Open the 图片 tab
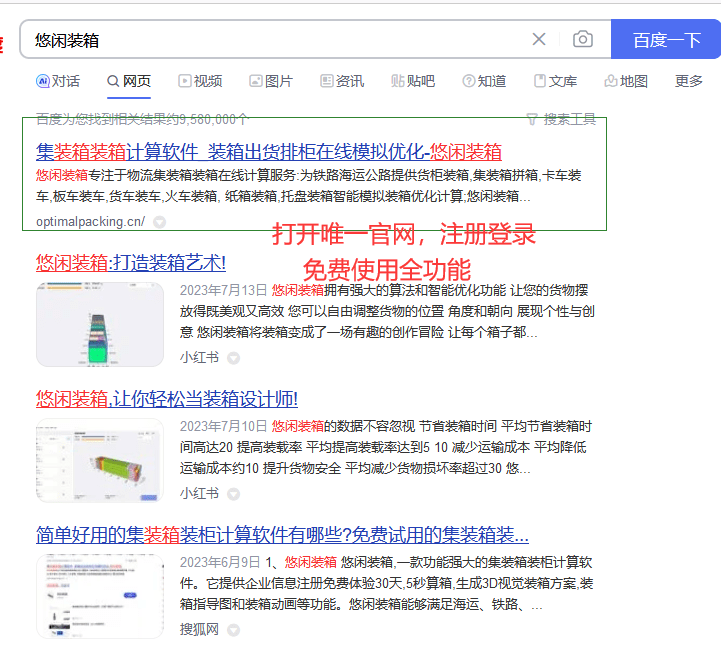721x656 pixels. (x=271, y=81)
